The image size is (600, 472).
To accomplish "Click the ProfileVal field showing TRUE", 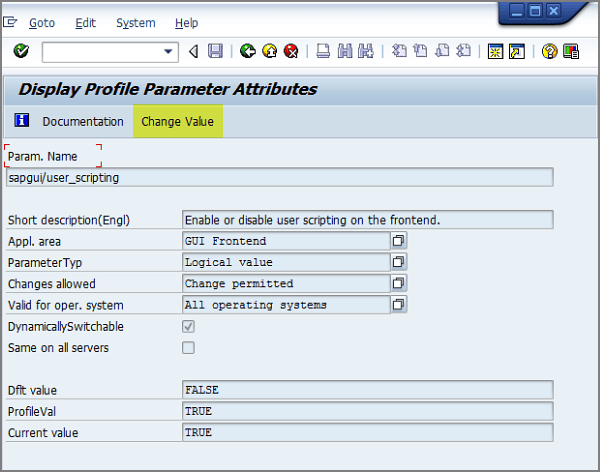I will tap(368, 411).
